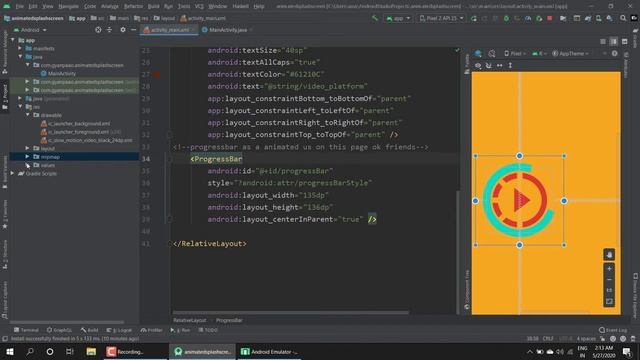Select the progress bar image in preview
Image resolution: width=640 pixels, height=360 pixels.
pyautogui.click(x=519, y=200)
